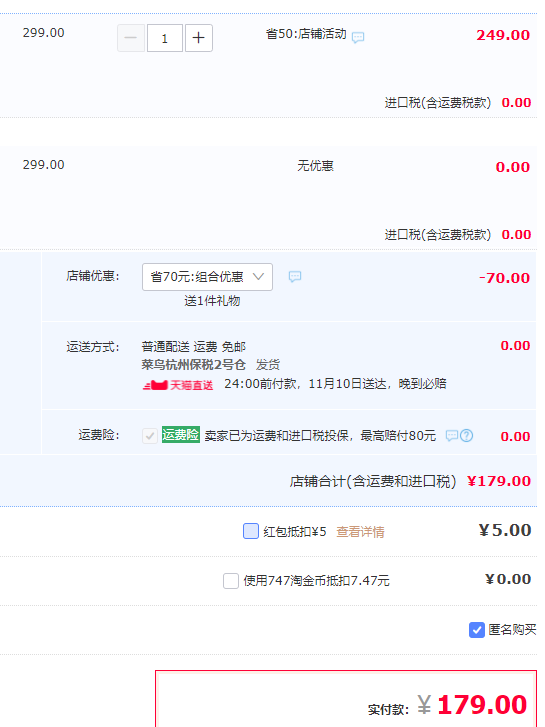Click the 运费险 question mark help icon

[x=467, y=435]
